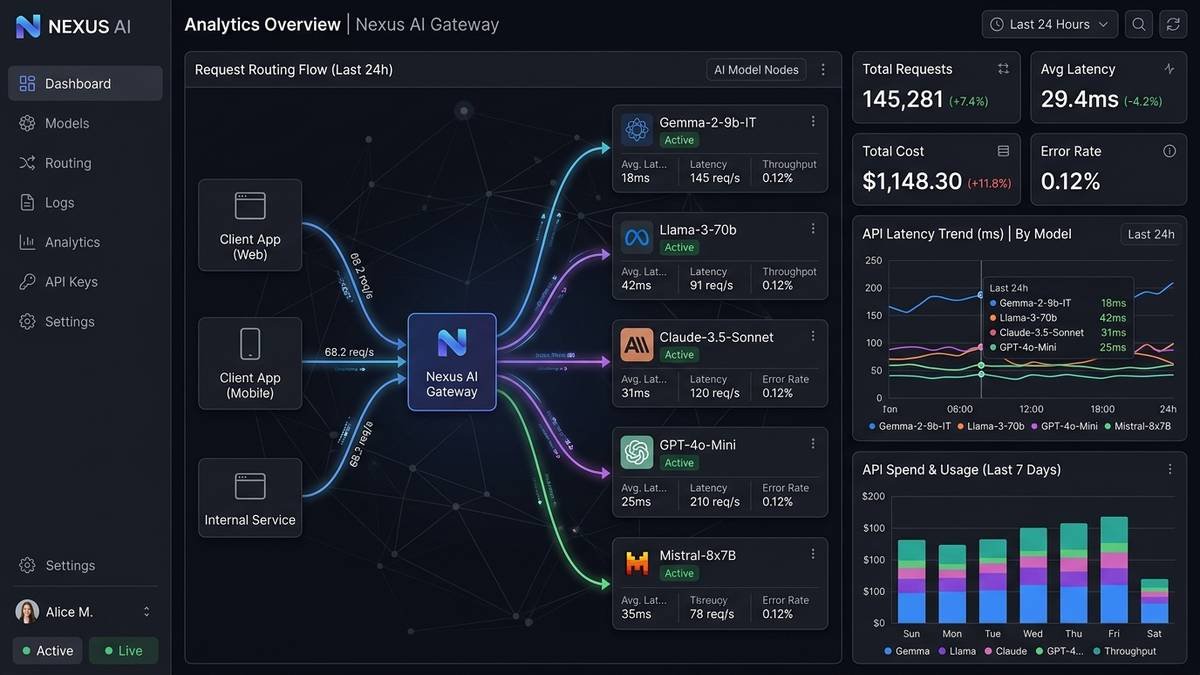Click the Throughput legend in spend chart

pos(1124,651)
